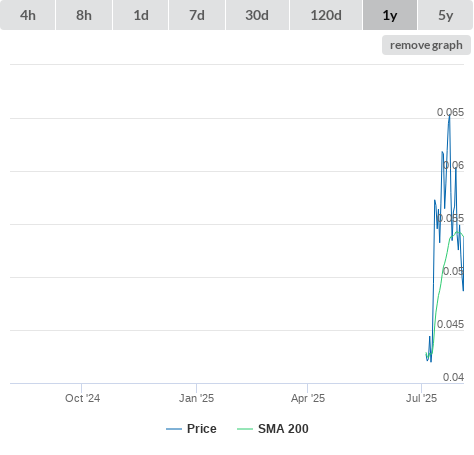Screen dimensions: 474x455
Task: Click the Jan '25 axis label
Action: click(196, 398)
